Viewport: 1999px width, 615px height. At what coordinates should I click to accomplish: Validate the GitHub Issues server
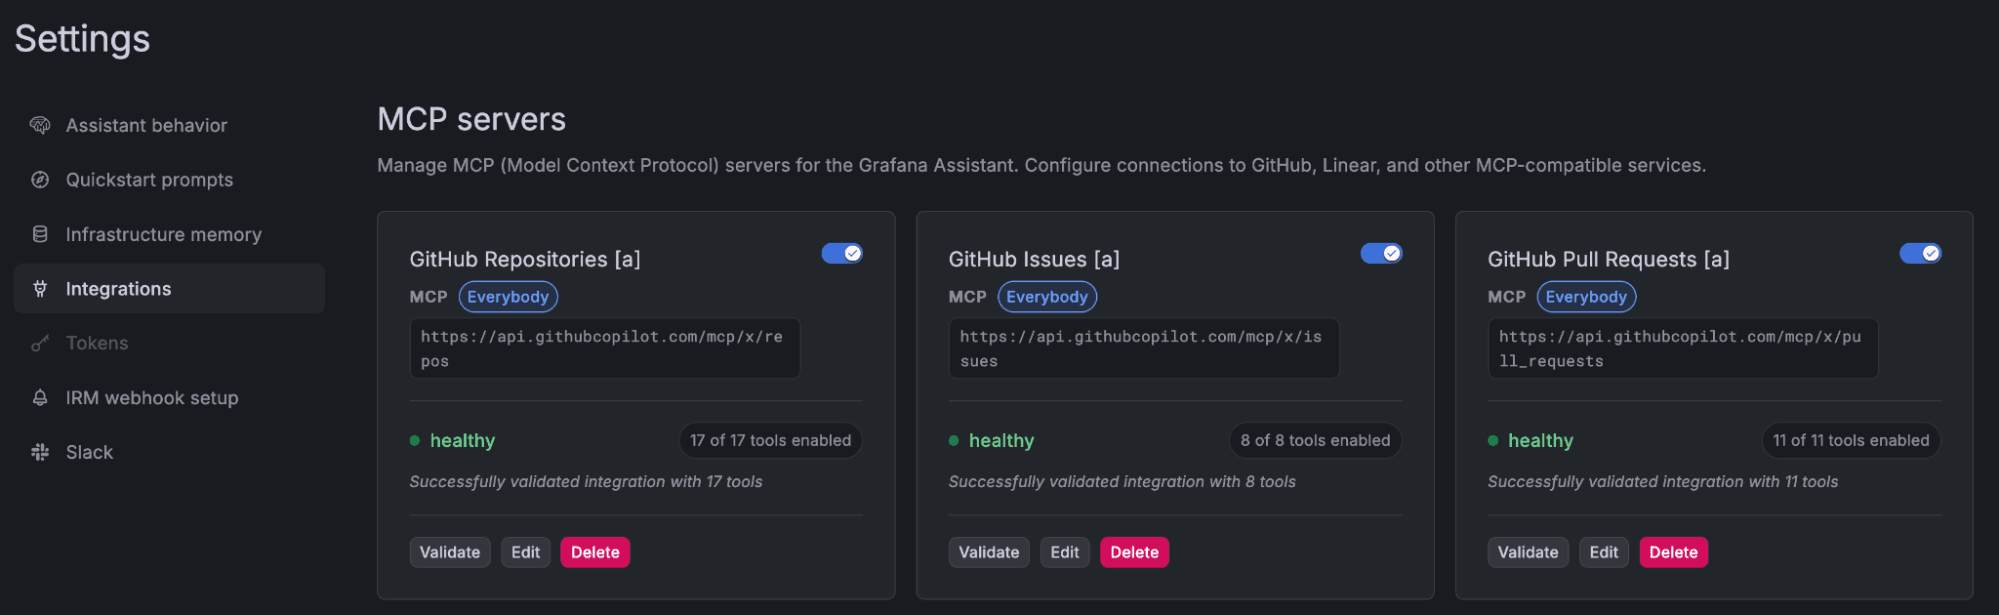[x=989, y=552]
